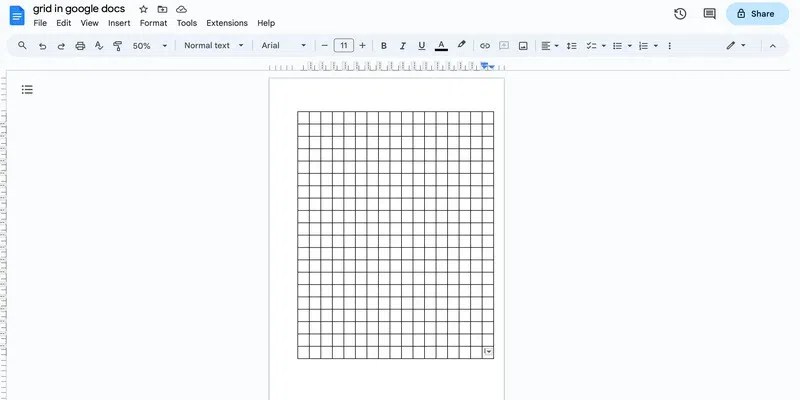Insert a checklist
Viewport: 800px width, 400px height.
tap(591, 46)
